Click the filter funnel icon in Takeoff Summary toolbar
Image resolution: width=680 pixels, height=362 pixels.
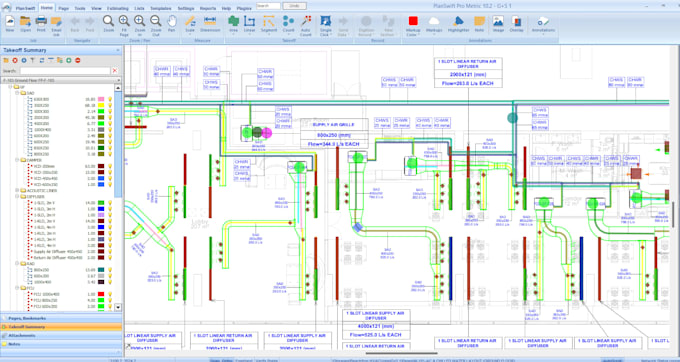click(x=33, y=60)
